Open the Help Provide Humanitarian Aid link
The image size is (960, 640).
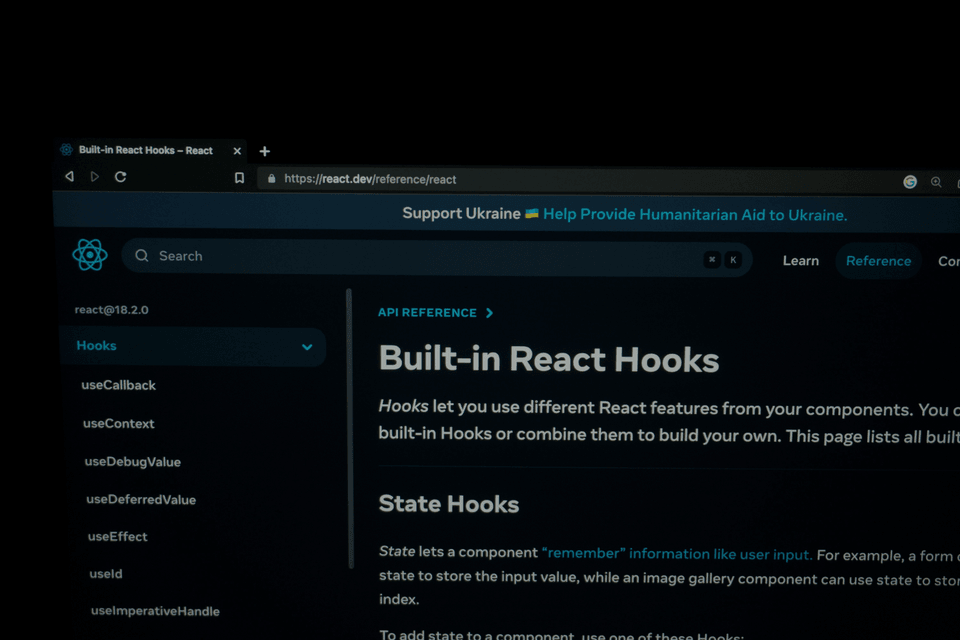click(695, 215)
